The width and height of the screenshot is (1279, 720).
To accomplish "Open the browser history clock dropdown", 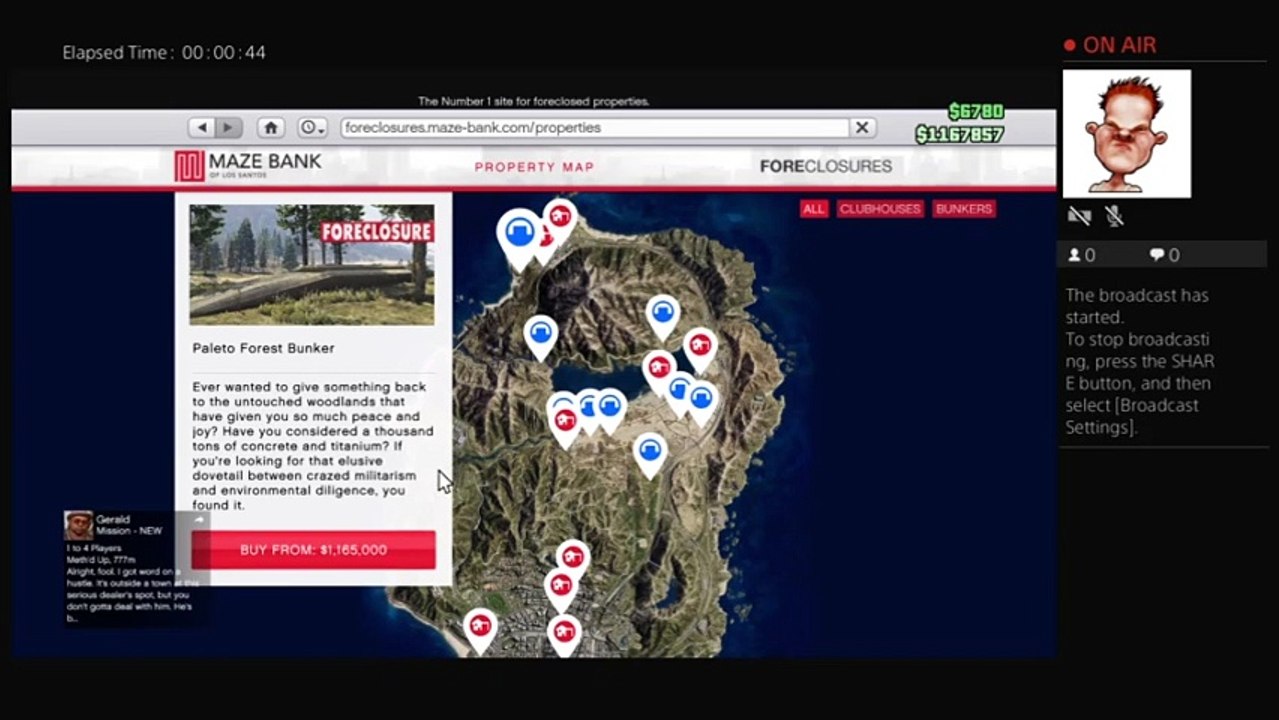I will tap(312, 128).
